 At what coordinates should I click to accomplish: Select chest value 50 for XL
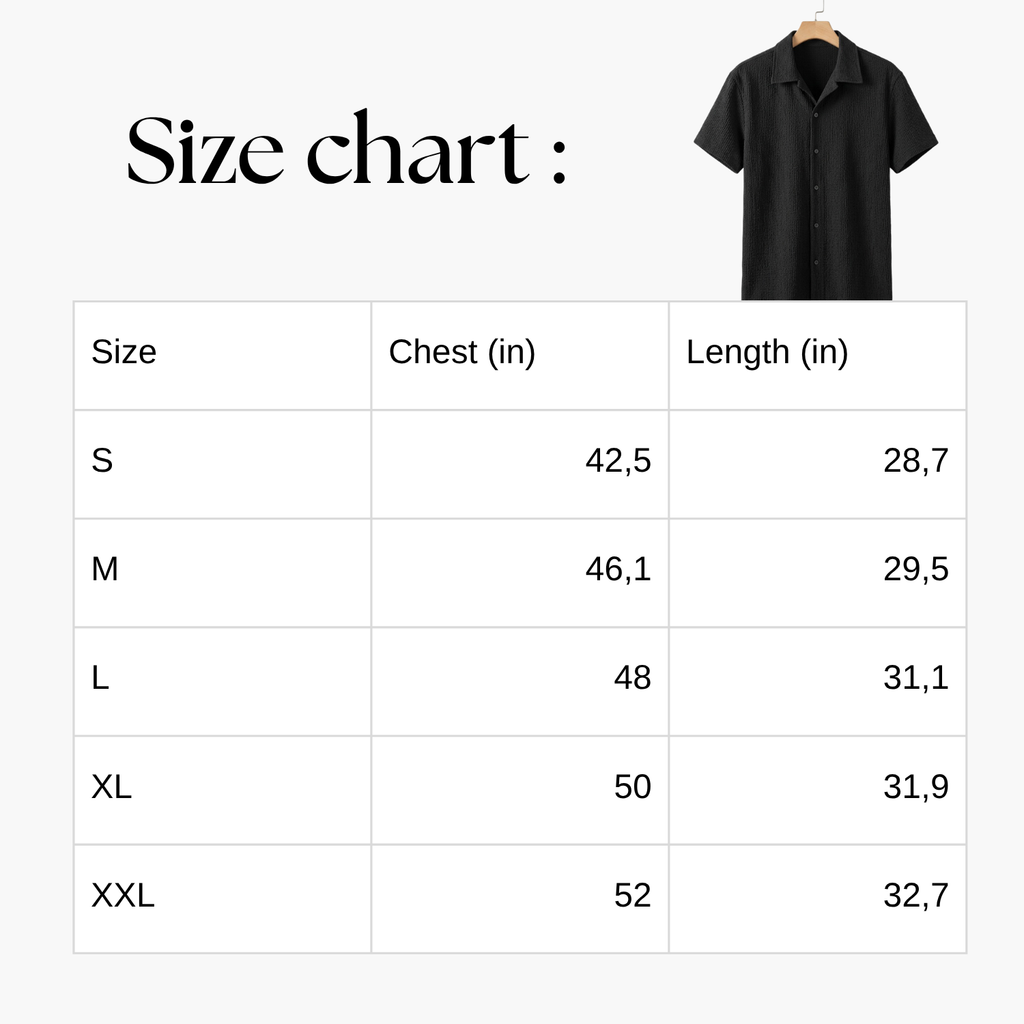(x=632, y=786)
